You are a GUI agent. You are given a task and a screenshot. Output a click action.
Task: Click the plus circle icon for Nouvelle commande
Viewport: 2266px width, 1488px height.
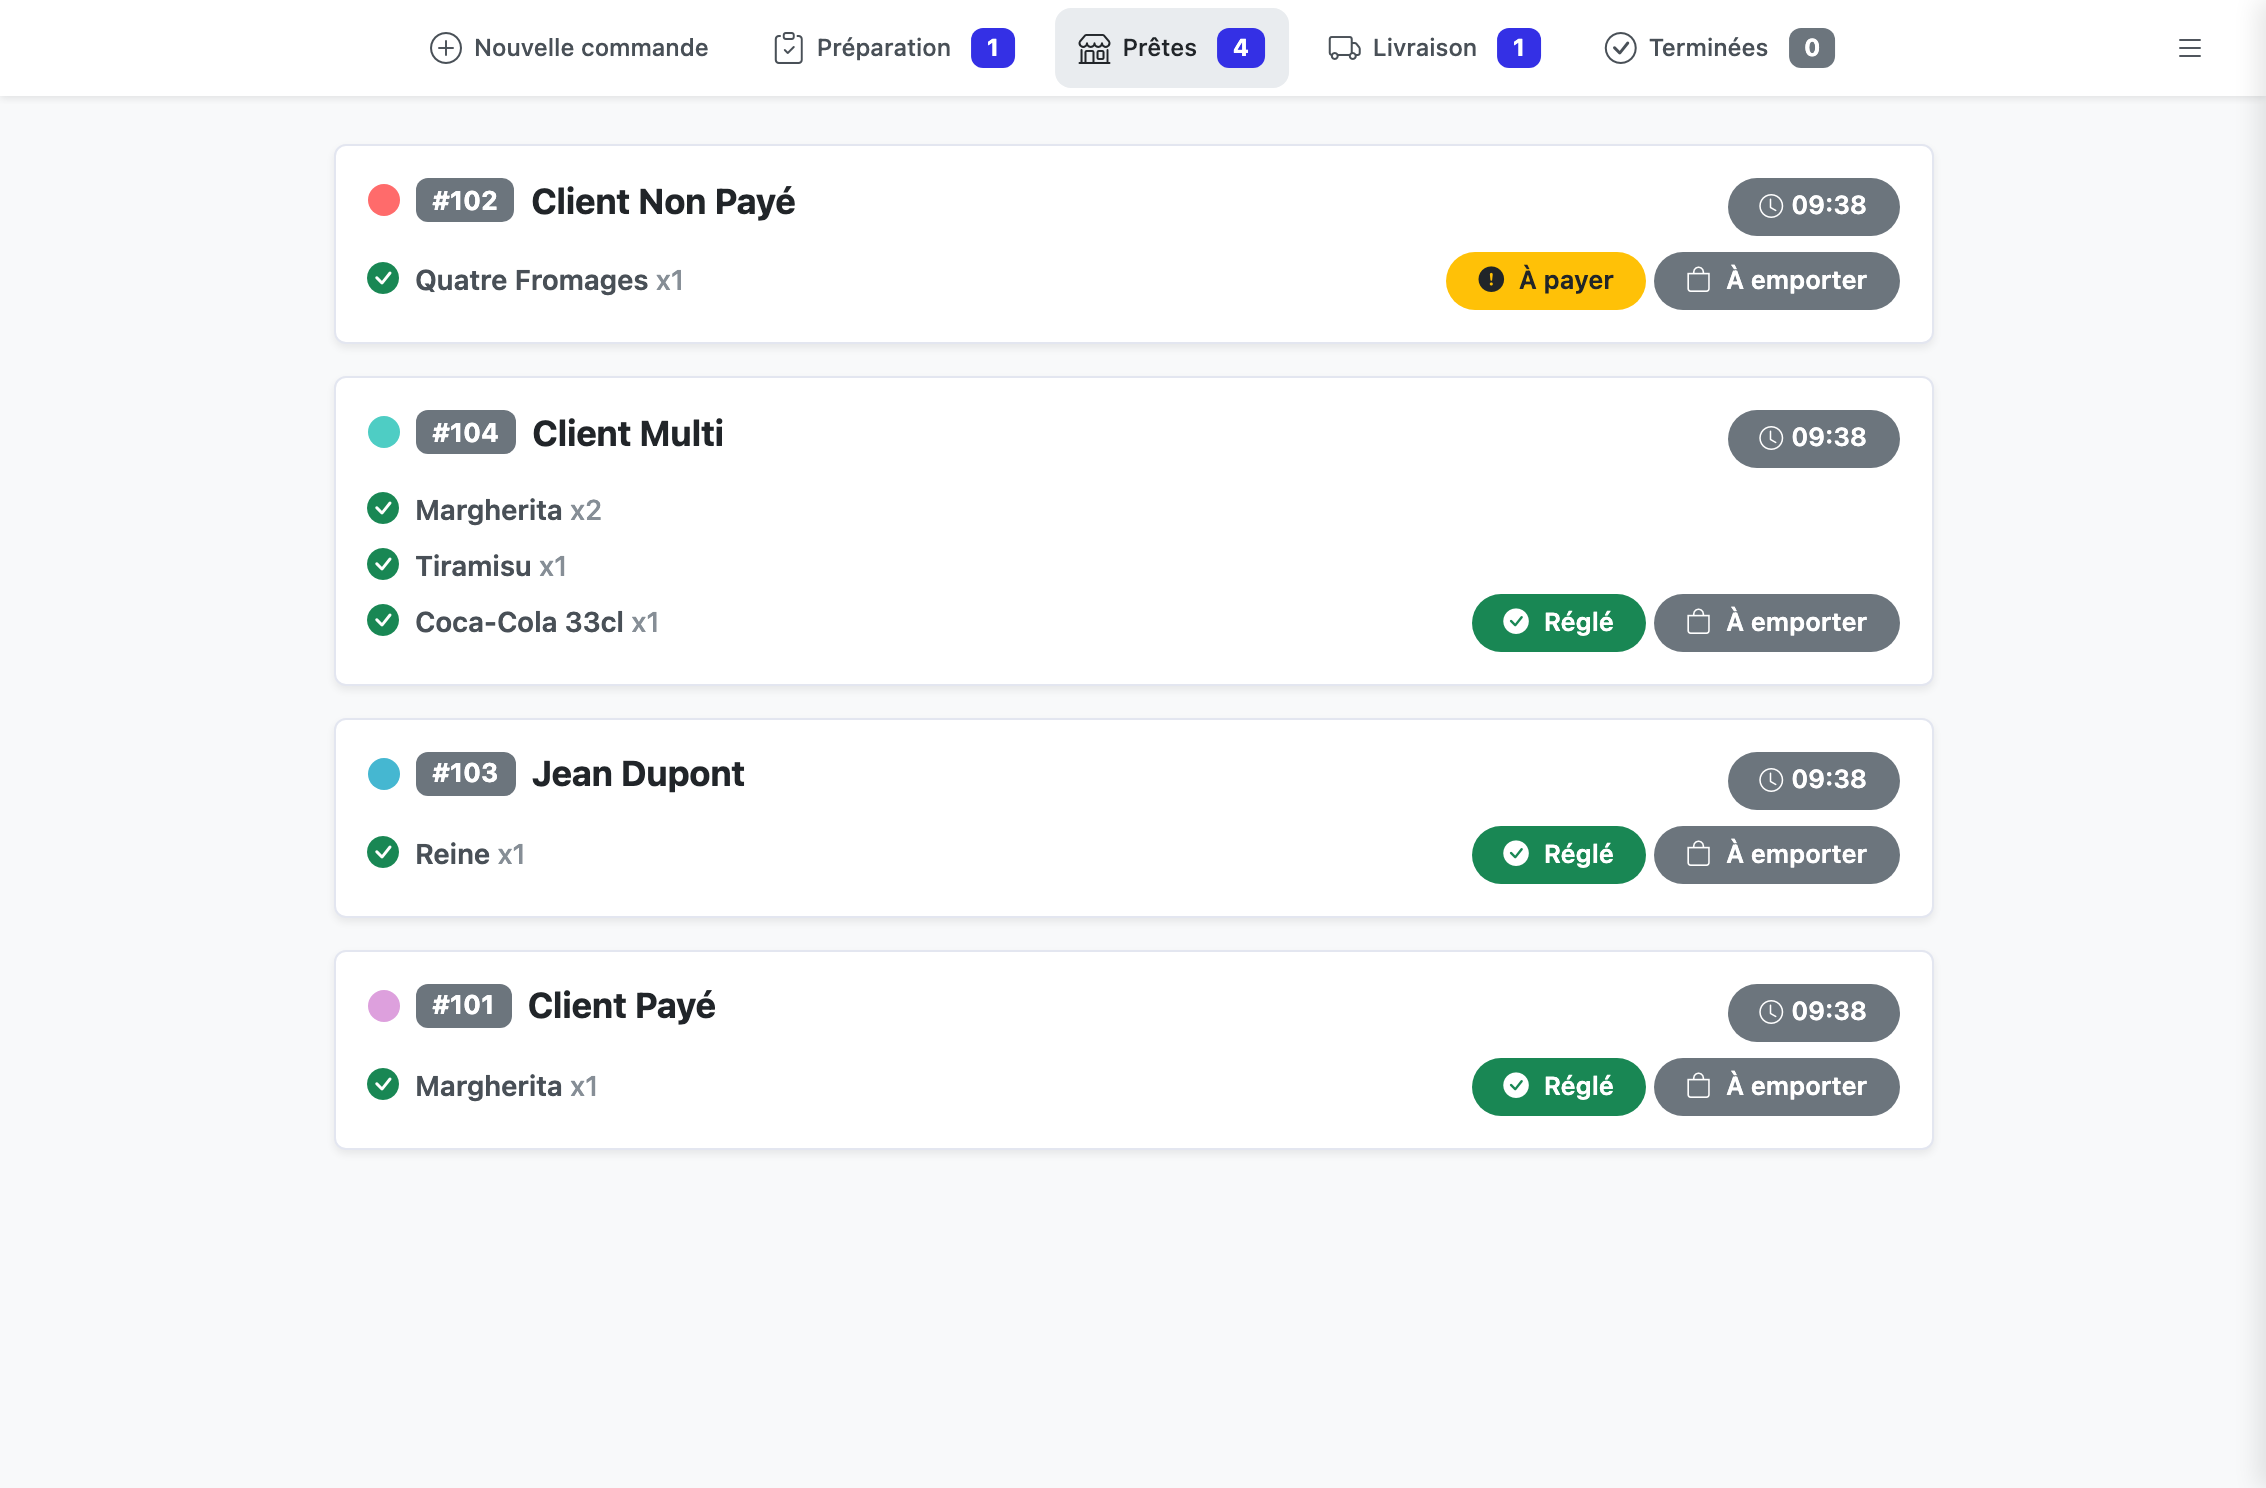tap(446, 48)
